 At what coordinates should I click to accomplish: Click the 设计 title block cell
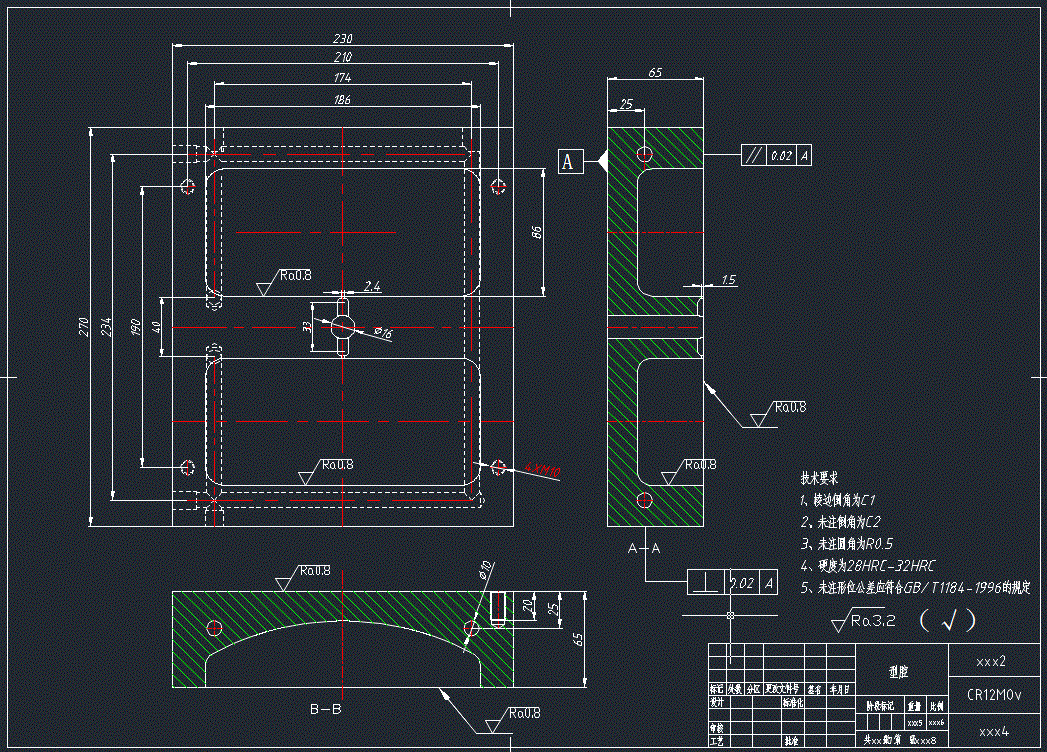(x=717, y=703)
